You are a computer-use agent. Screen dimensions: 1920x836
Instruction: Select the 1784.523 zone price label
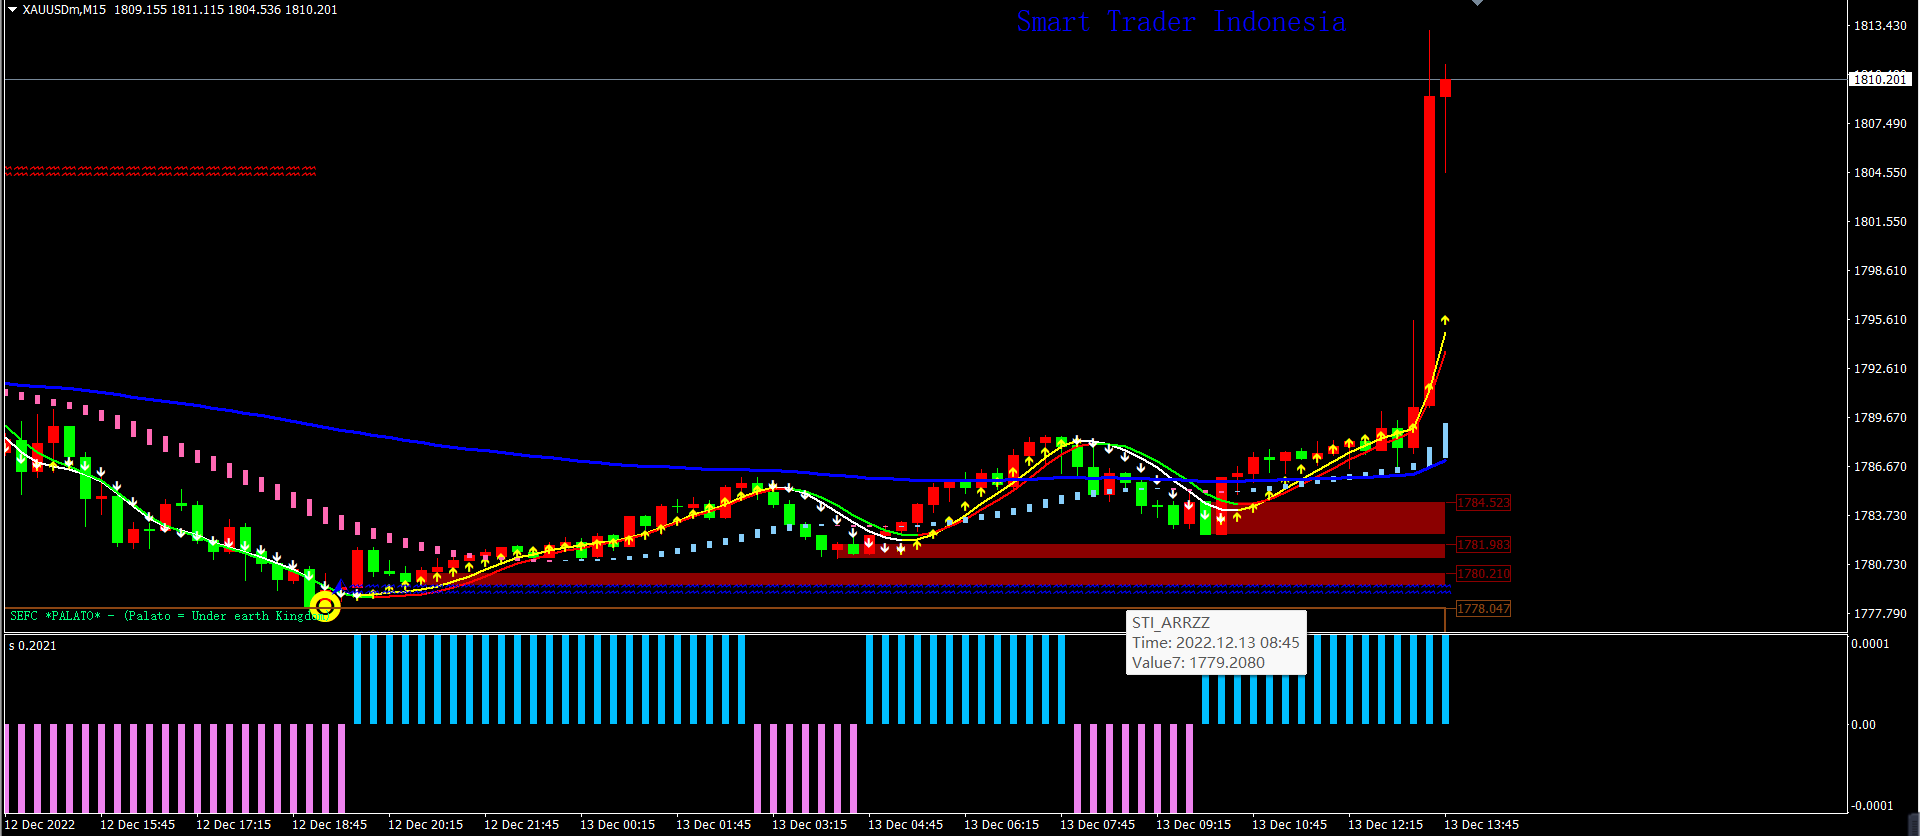(1483, 503)
